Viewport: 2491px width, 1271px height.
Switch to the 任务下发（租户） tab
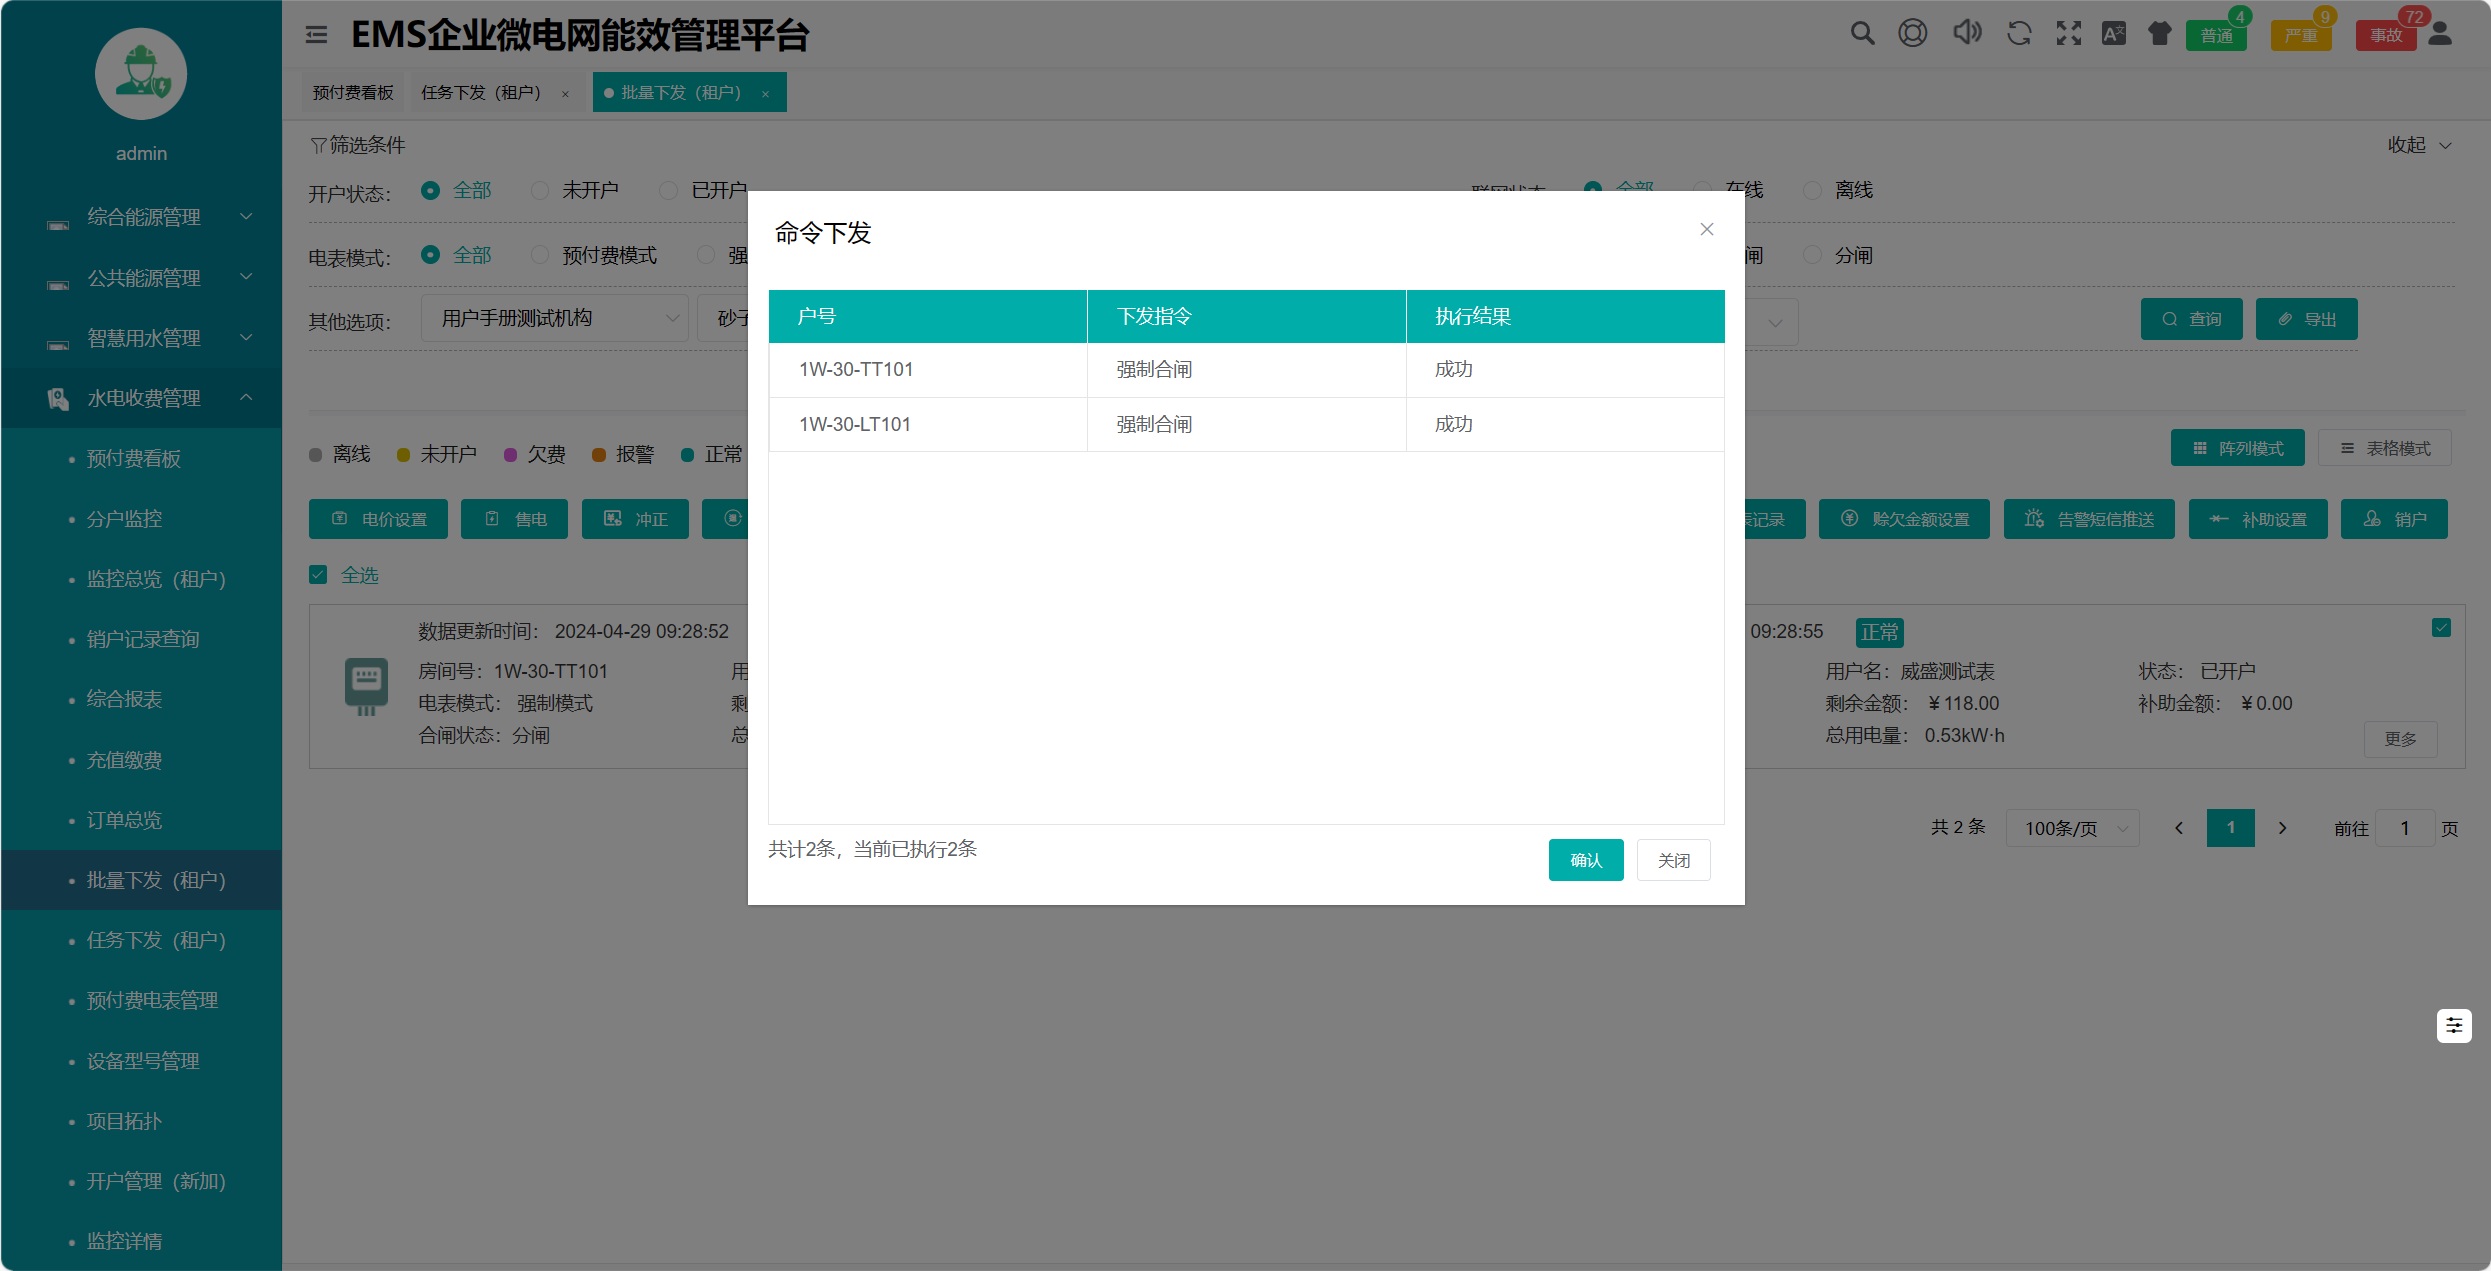pyautogui.click(x=482, y=93)
